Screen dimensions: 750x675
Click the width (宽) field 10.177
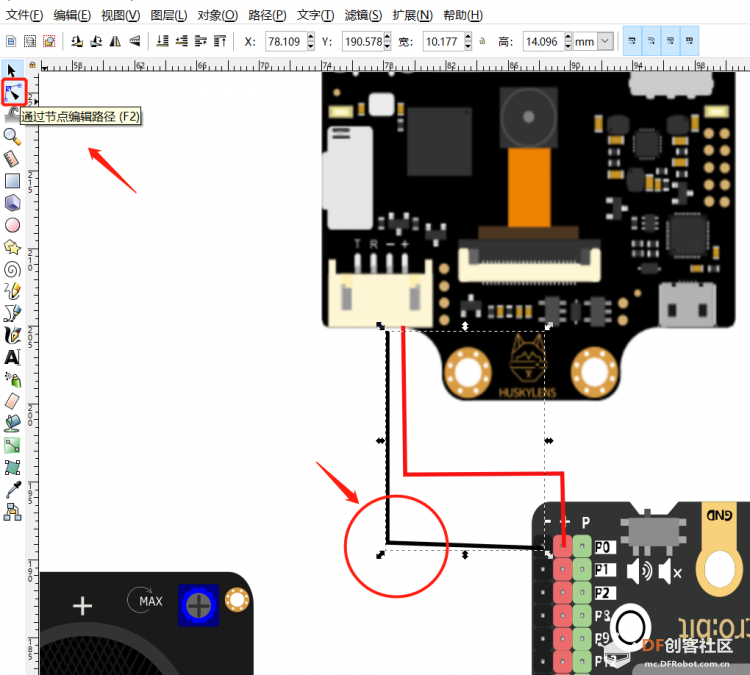tap(444, 42)
